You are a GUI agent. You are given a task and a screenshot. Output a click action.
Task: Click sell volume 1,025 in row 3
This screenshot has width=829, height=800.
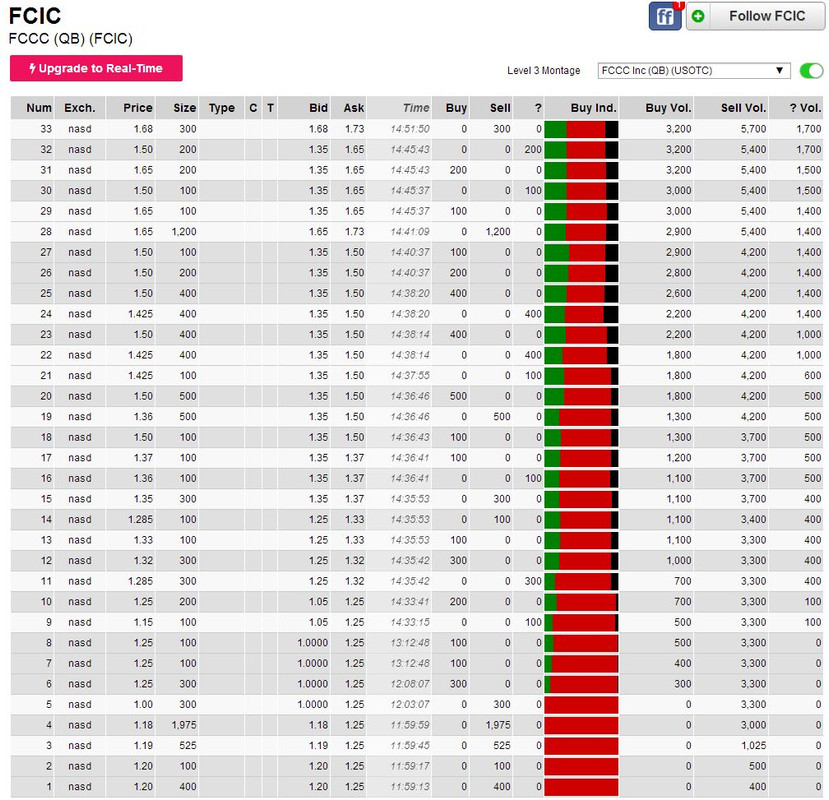tap(754, 746)
